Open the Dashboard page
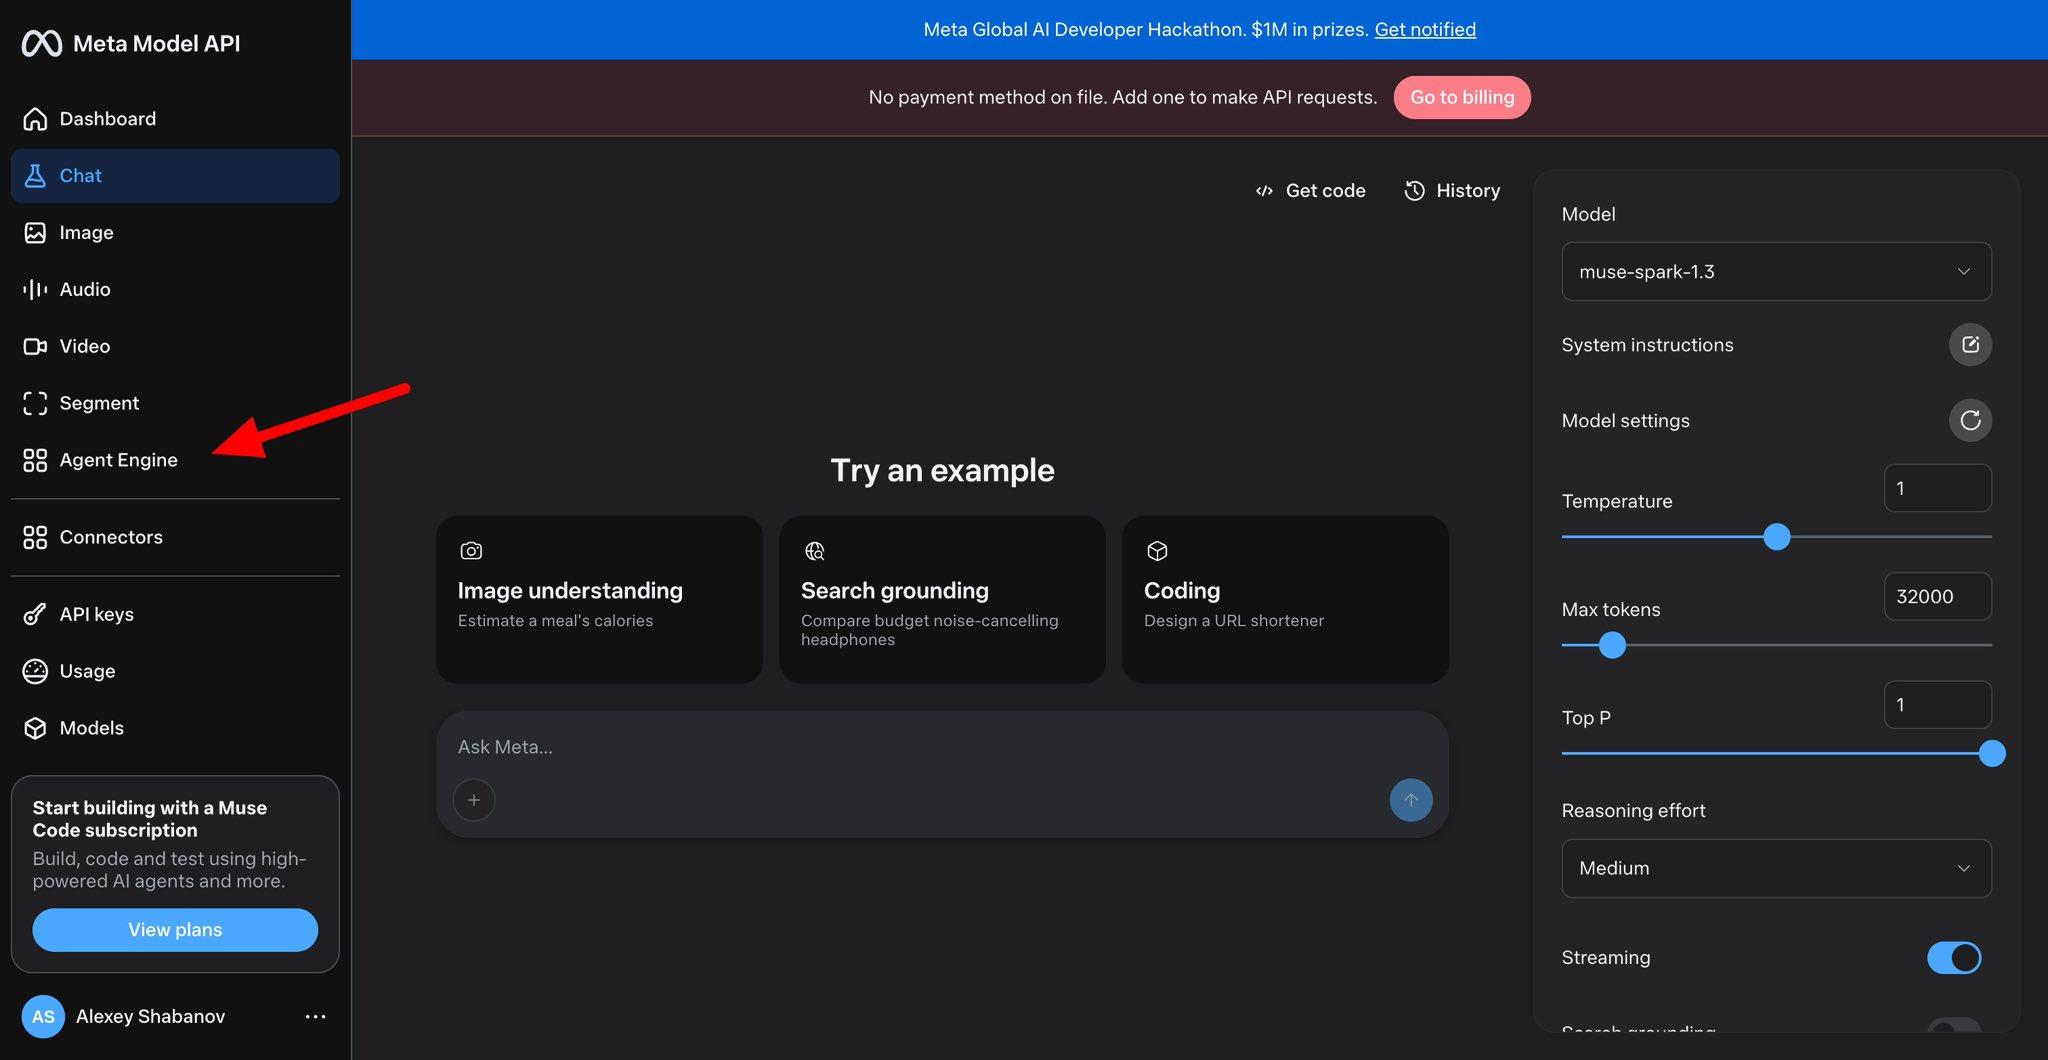The image size is (2048, 1060). point(175,119)
